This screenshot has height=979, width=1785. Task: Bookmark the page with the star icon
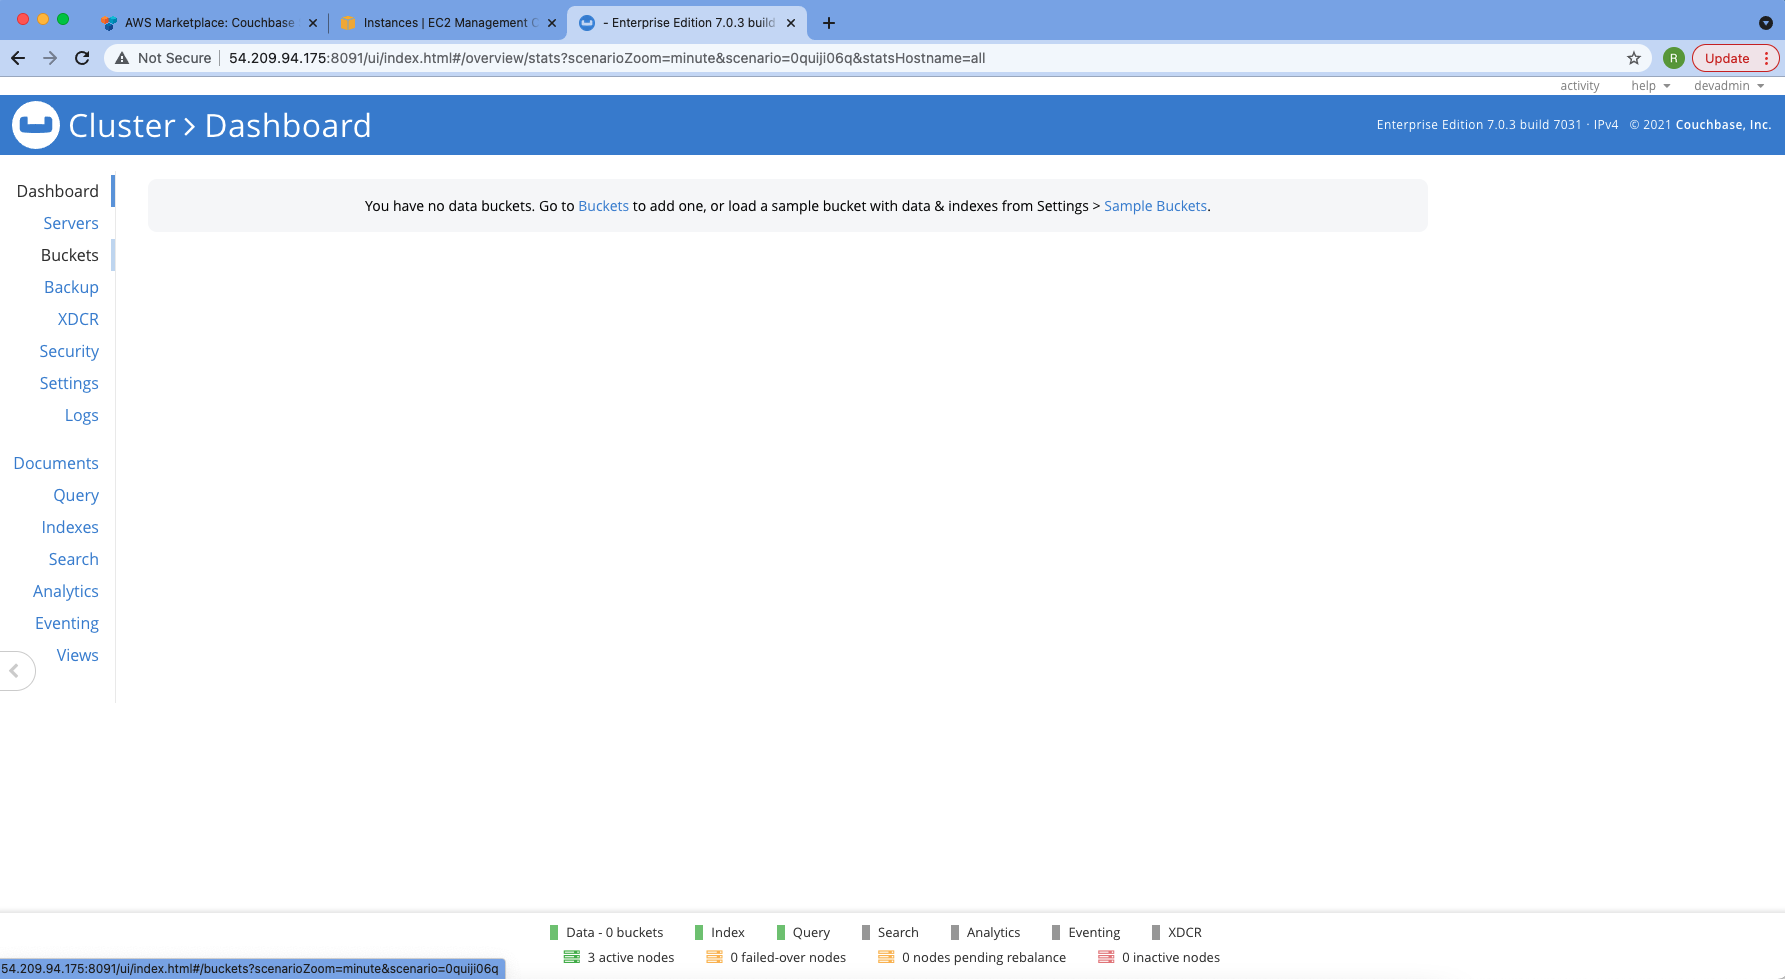tap(1633, 57)
